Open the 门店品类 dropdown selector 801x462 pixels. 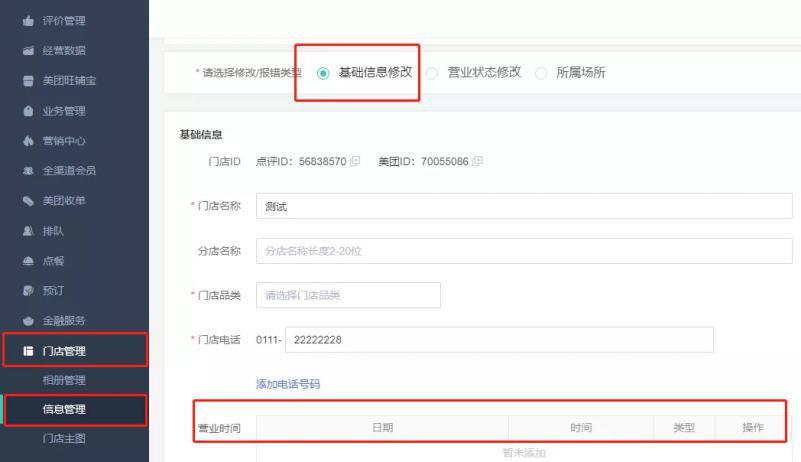[348, 295]
